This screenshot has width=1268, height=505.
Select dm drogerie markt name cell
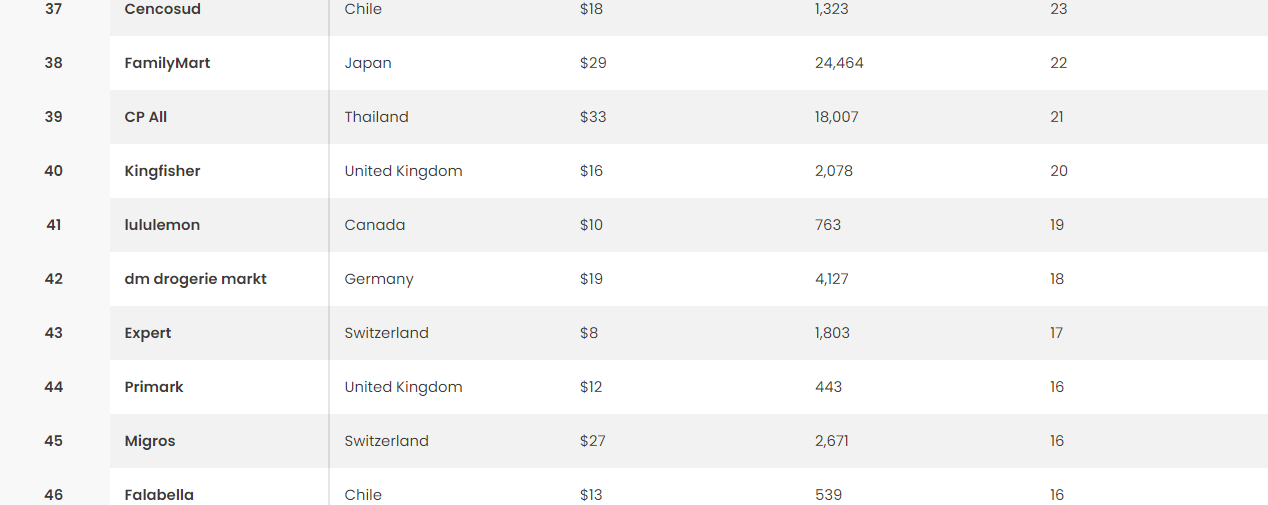(x=195, y=279)
